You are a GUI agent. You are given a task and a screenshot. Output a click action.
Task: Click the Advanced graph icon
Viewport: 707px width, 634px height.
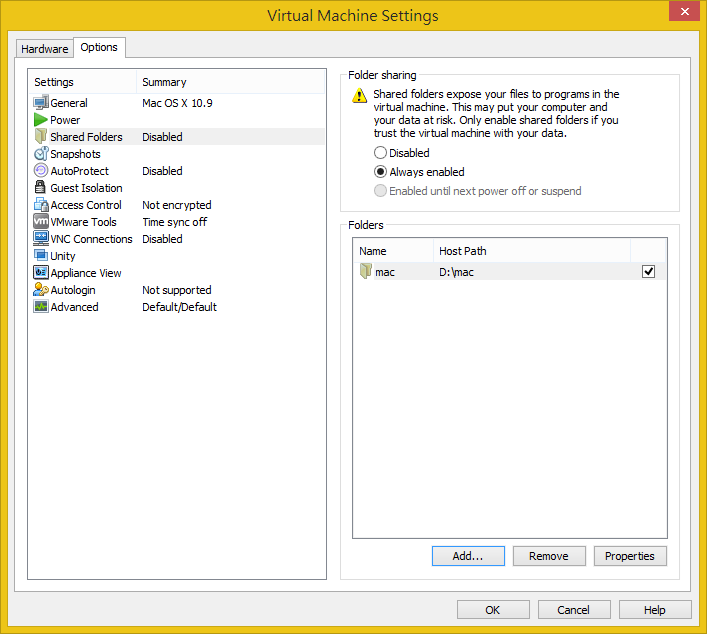click(41, 307)
